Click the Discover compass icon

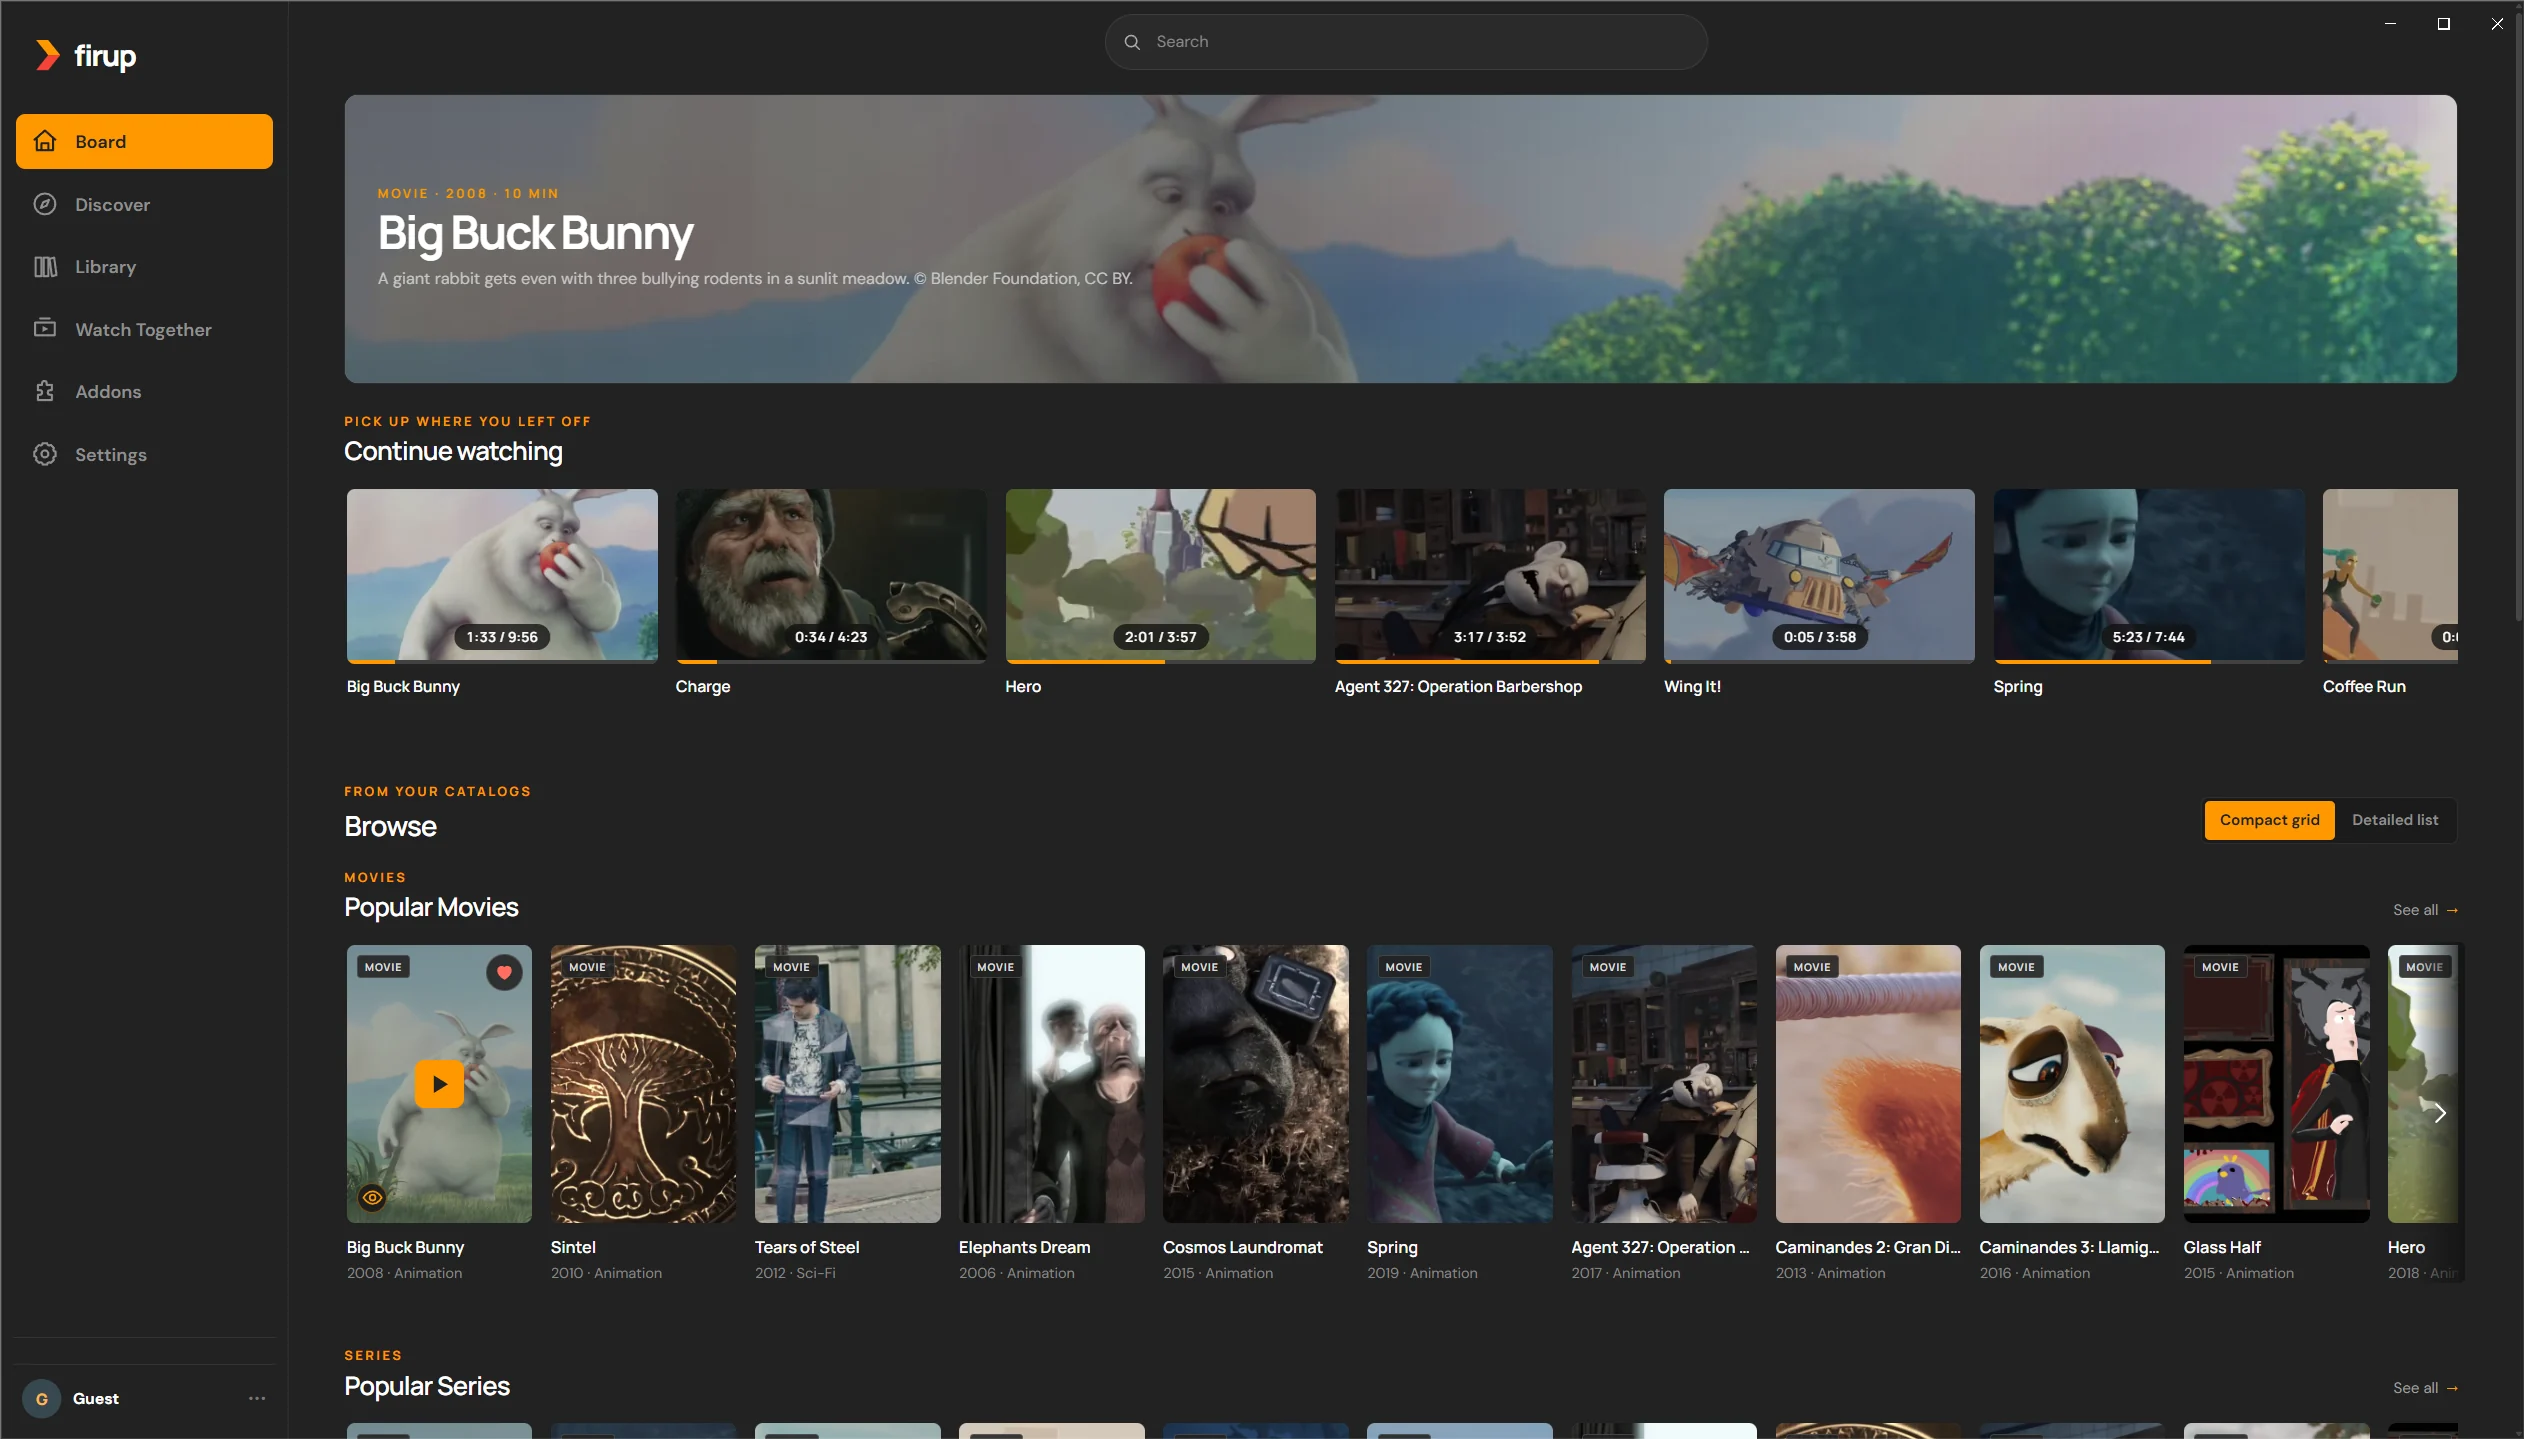45,204
